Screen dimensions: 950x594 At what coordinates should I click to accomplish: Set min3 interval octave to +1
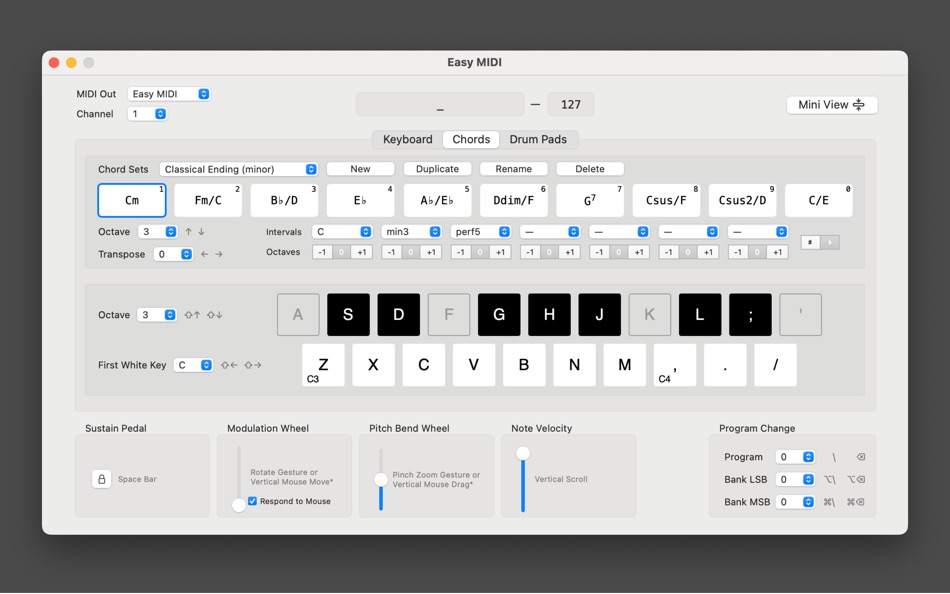point(431,252)
